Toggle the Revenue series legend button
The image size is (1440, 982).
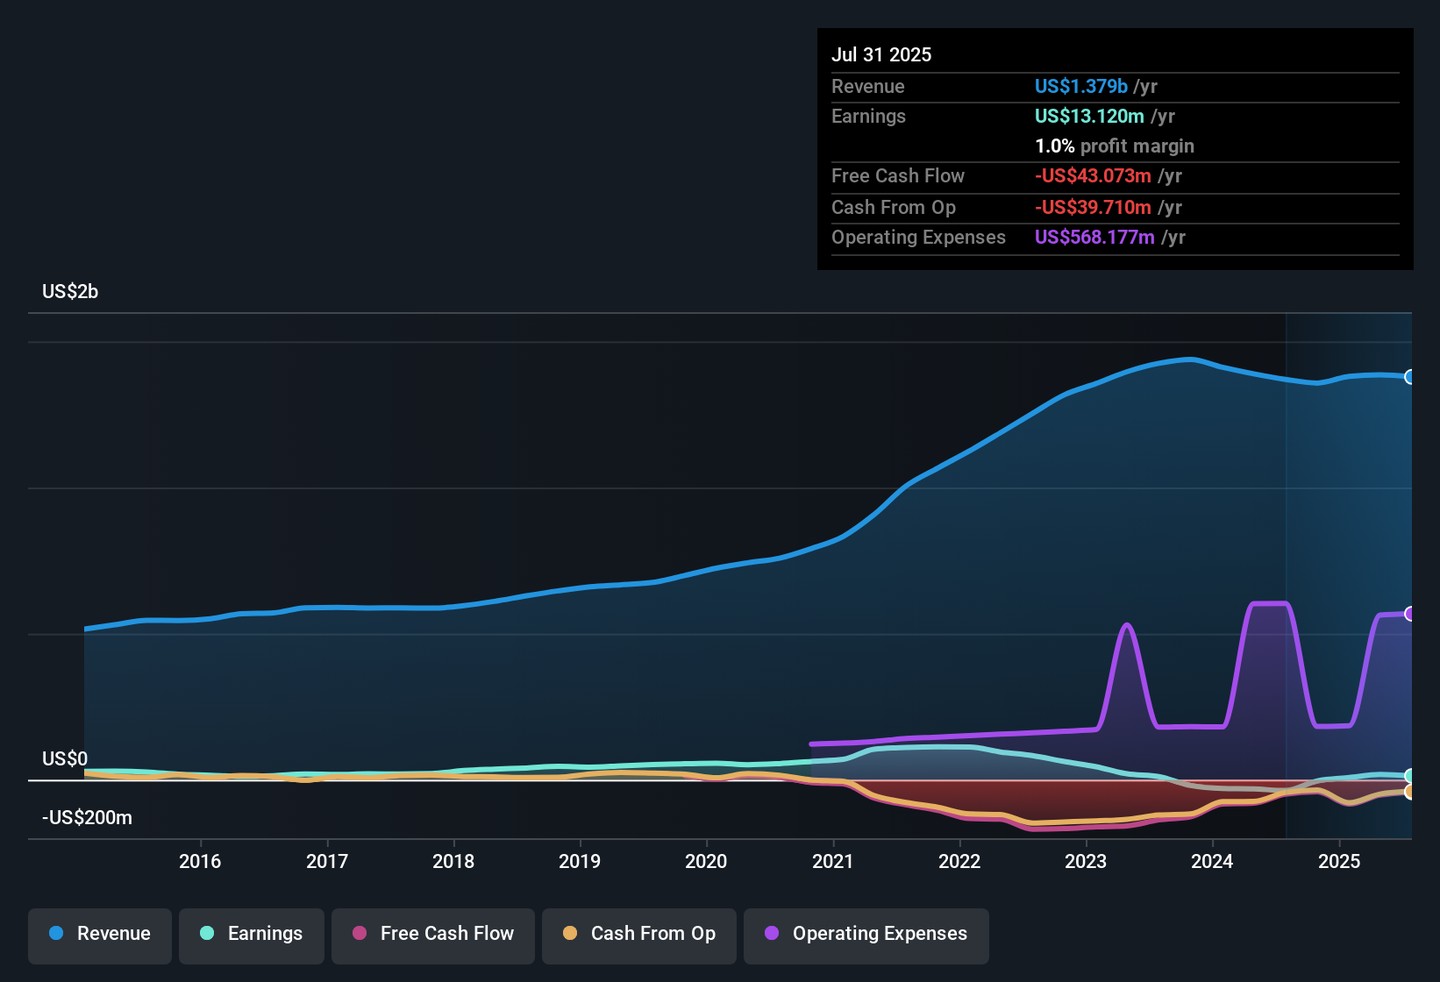tap(100, 934)
